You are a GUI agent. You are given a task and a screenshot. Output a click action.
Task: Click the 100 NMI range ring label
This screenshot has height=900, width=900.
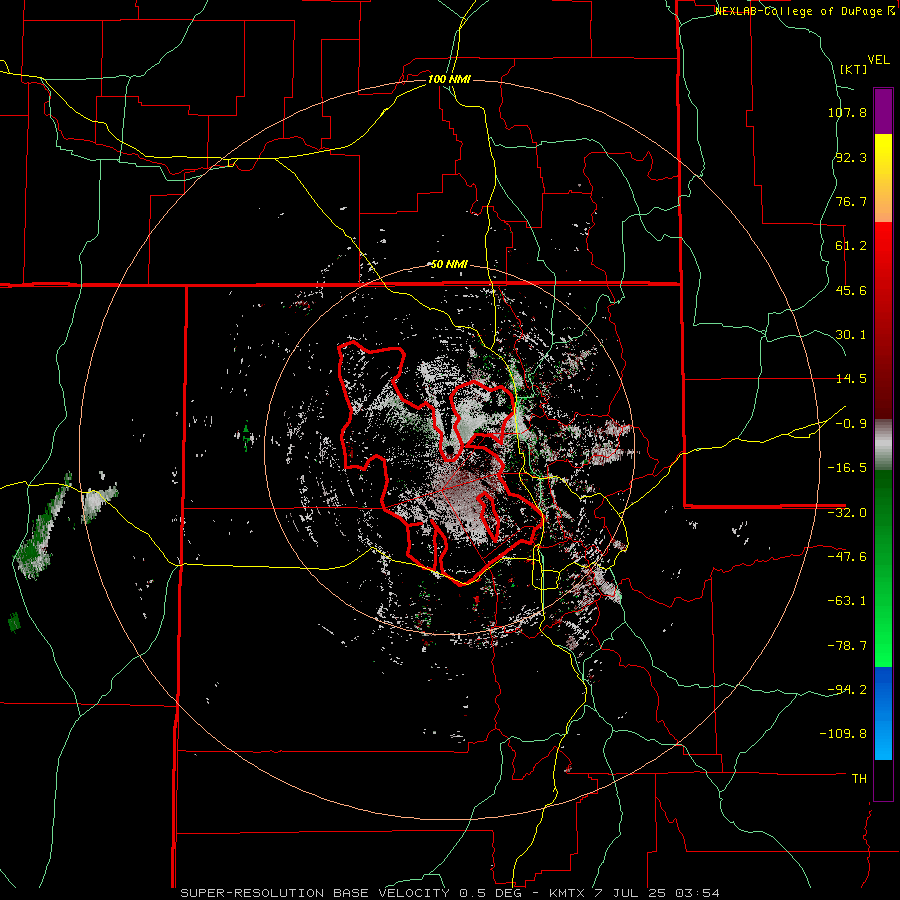point(449,79)
